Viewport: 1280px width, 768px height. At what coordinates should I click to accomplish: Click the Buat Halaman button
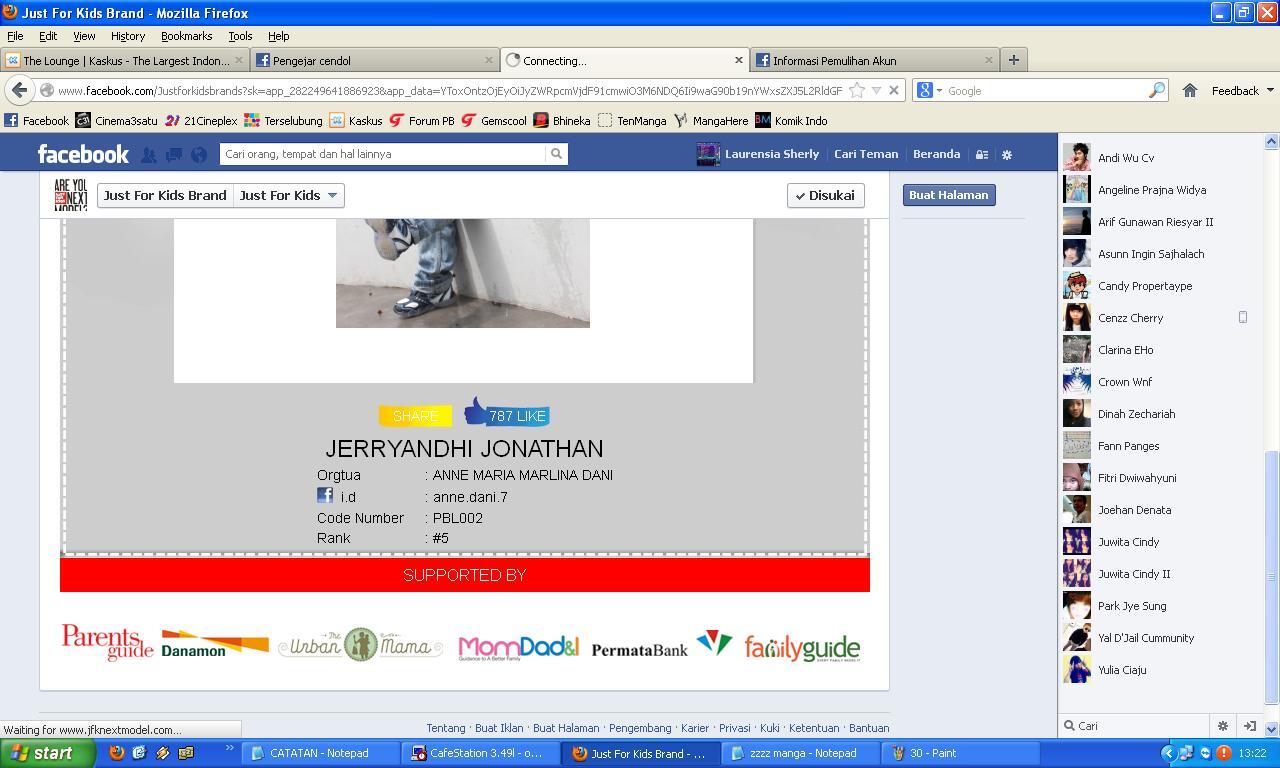948,195
